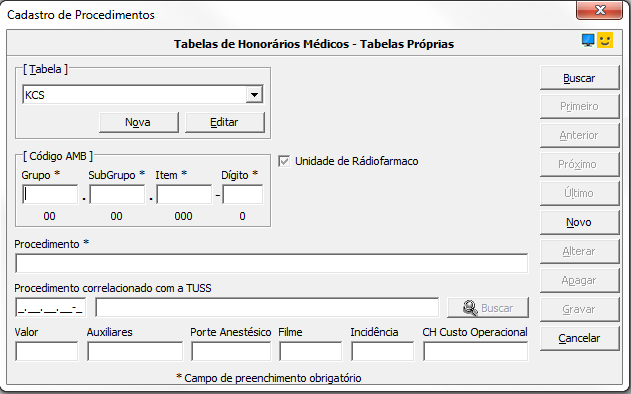
Task: Focus the Dígito code field
Action: coord(243,194)
